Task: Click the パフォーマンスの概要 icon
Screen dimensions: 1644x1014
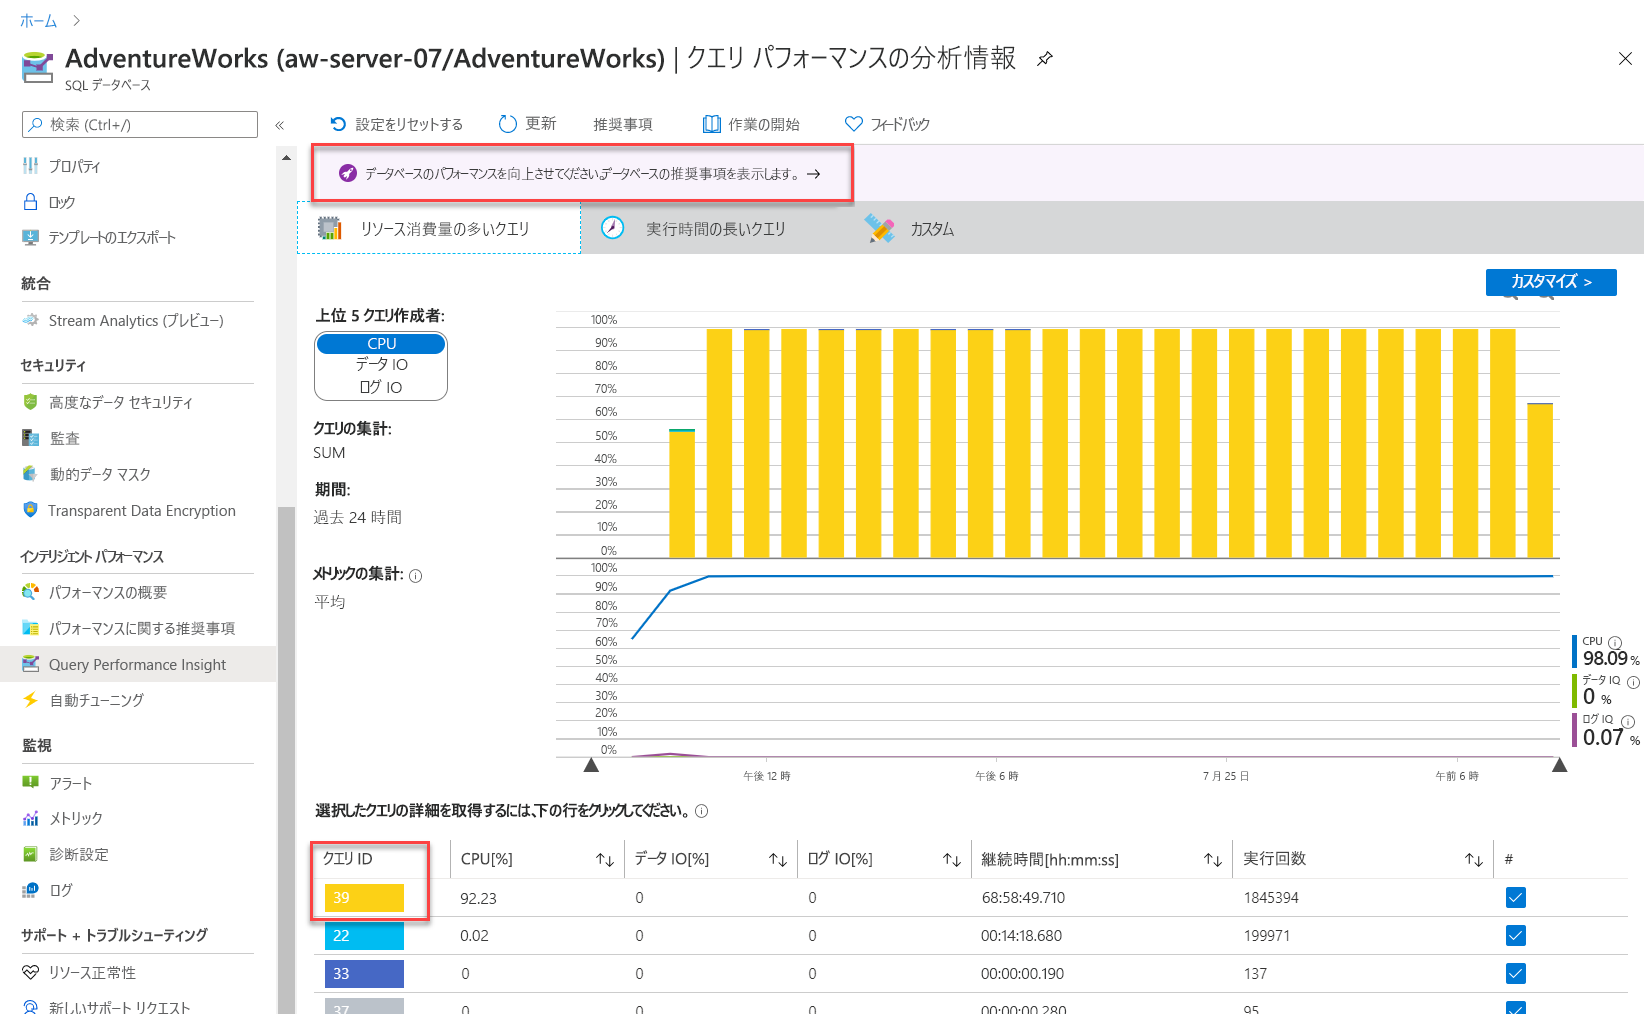Action: coord(31,592)
